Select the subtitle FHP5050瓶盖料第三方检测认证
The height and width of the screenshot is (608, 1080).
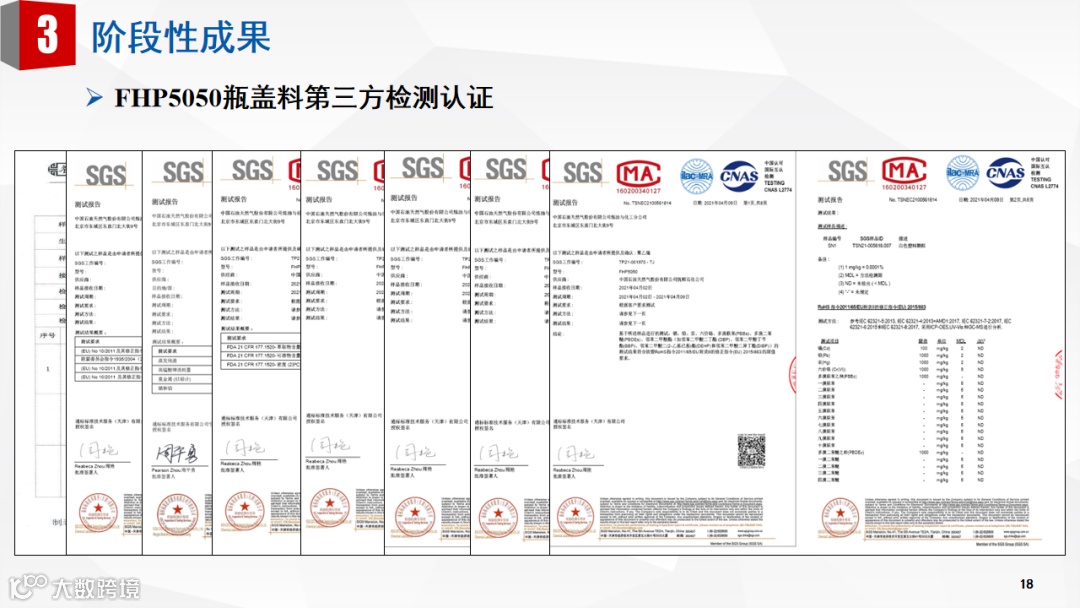tap(304, 98)
